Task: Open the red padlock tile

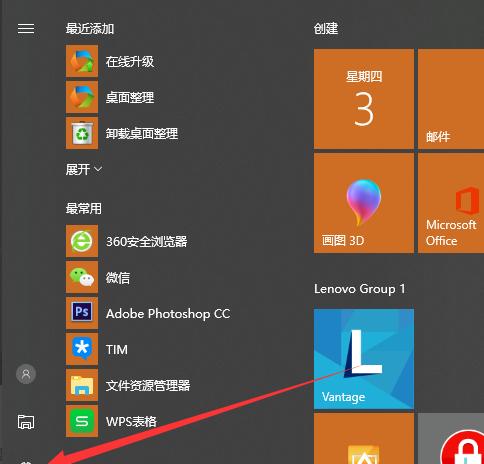Action: (451, 438)
